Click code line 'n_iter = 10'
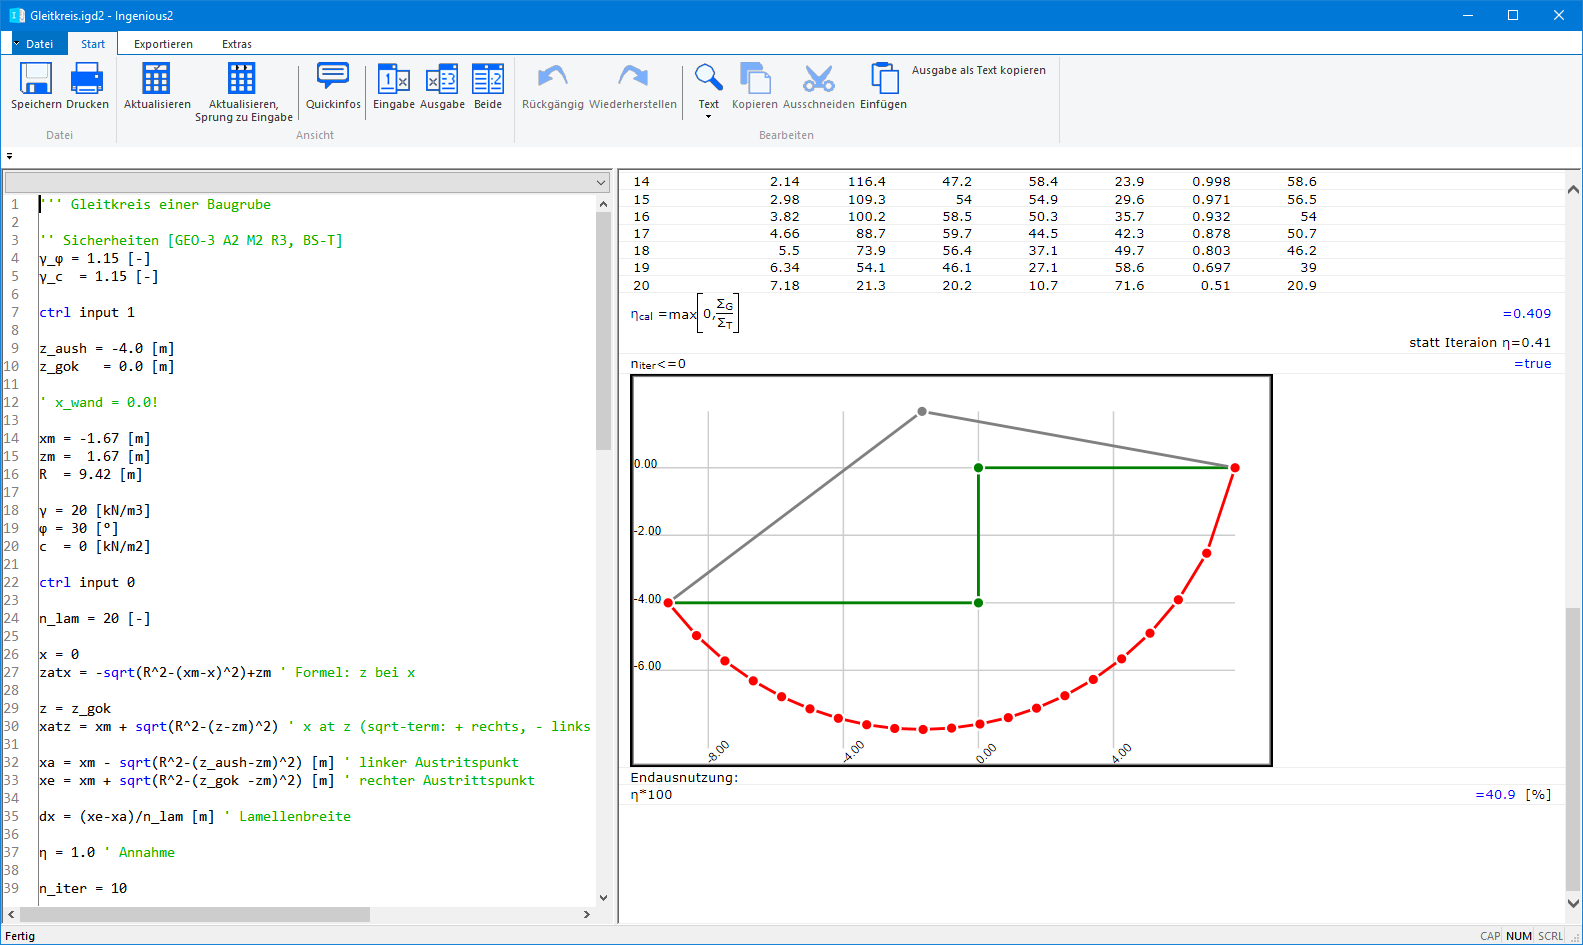 tap(83, 888)
